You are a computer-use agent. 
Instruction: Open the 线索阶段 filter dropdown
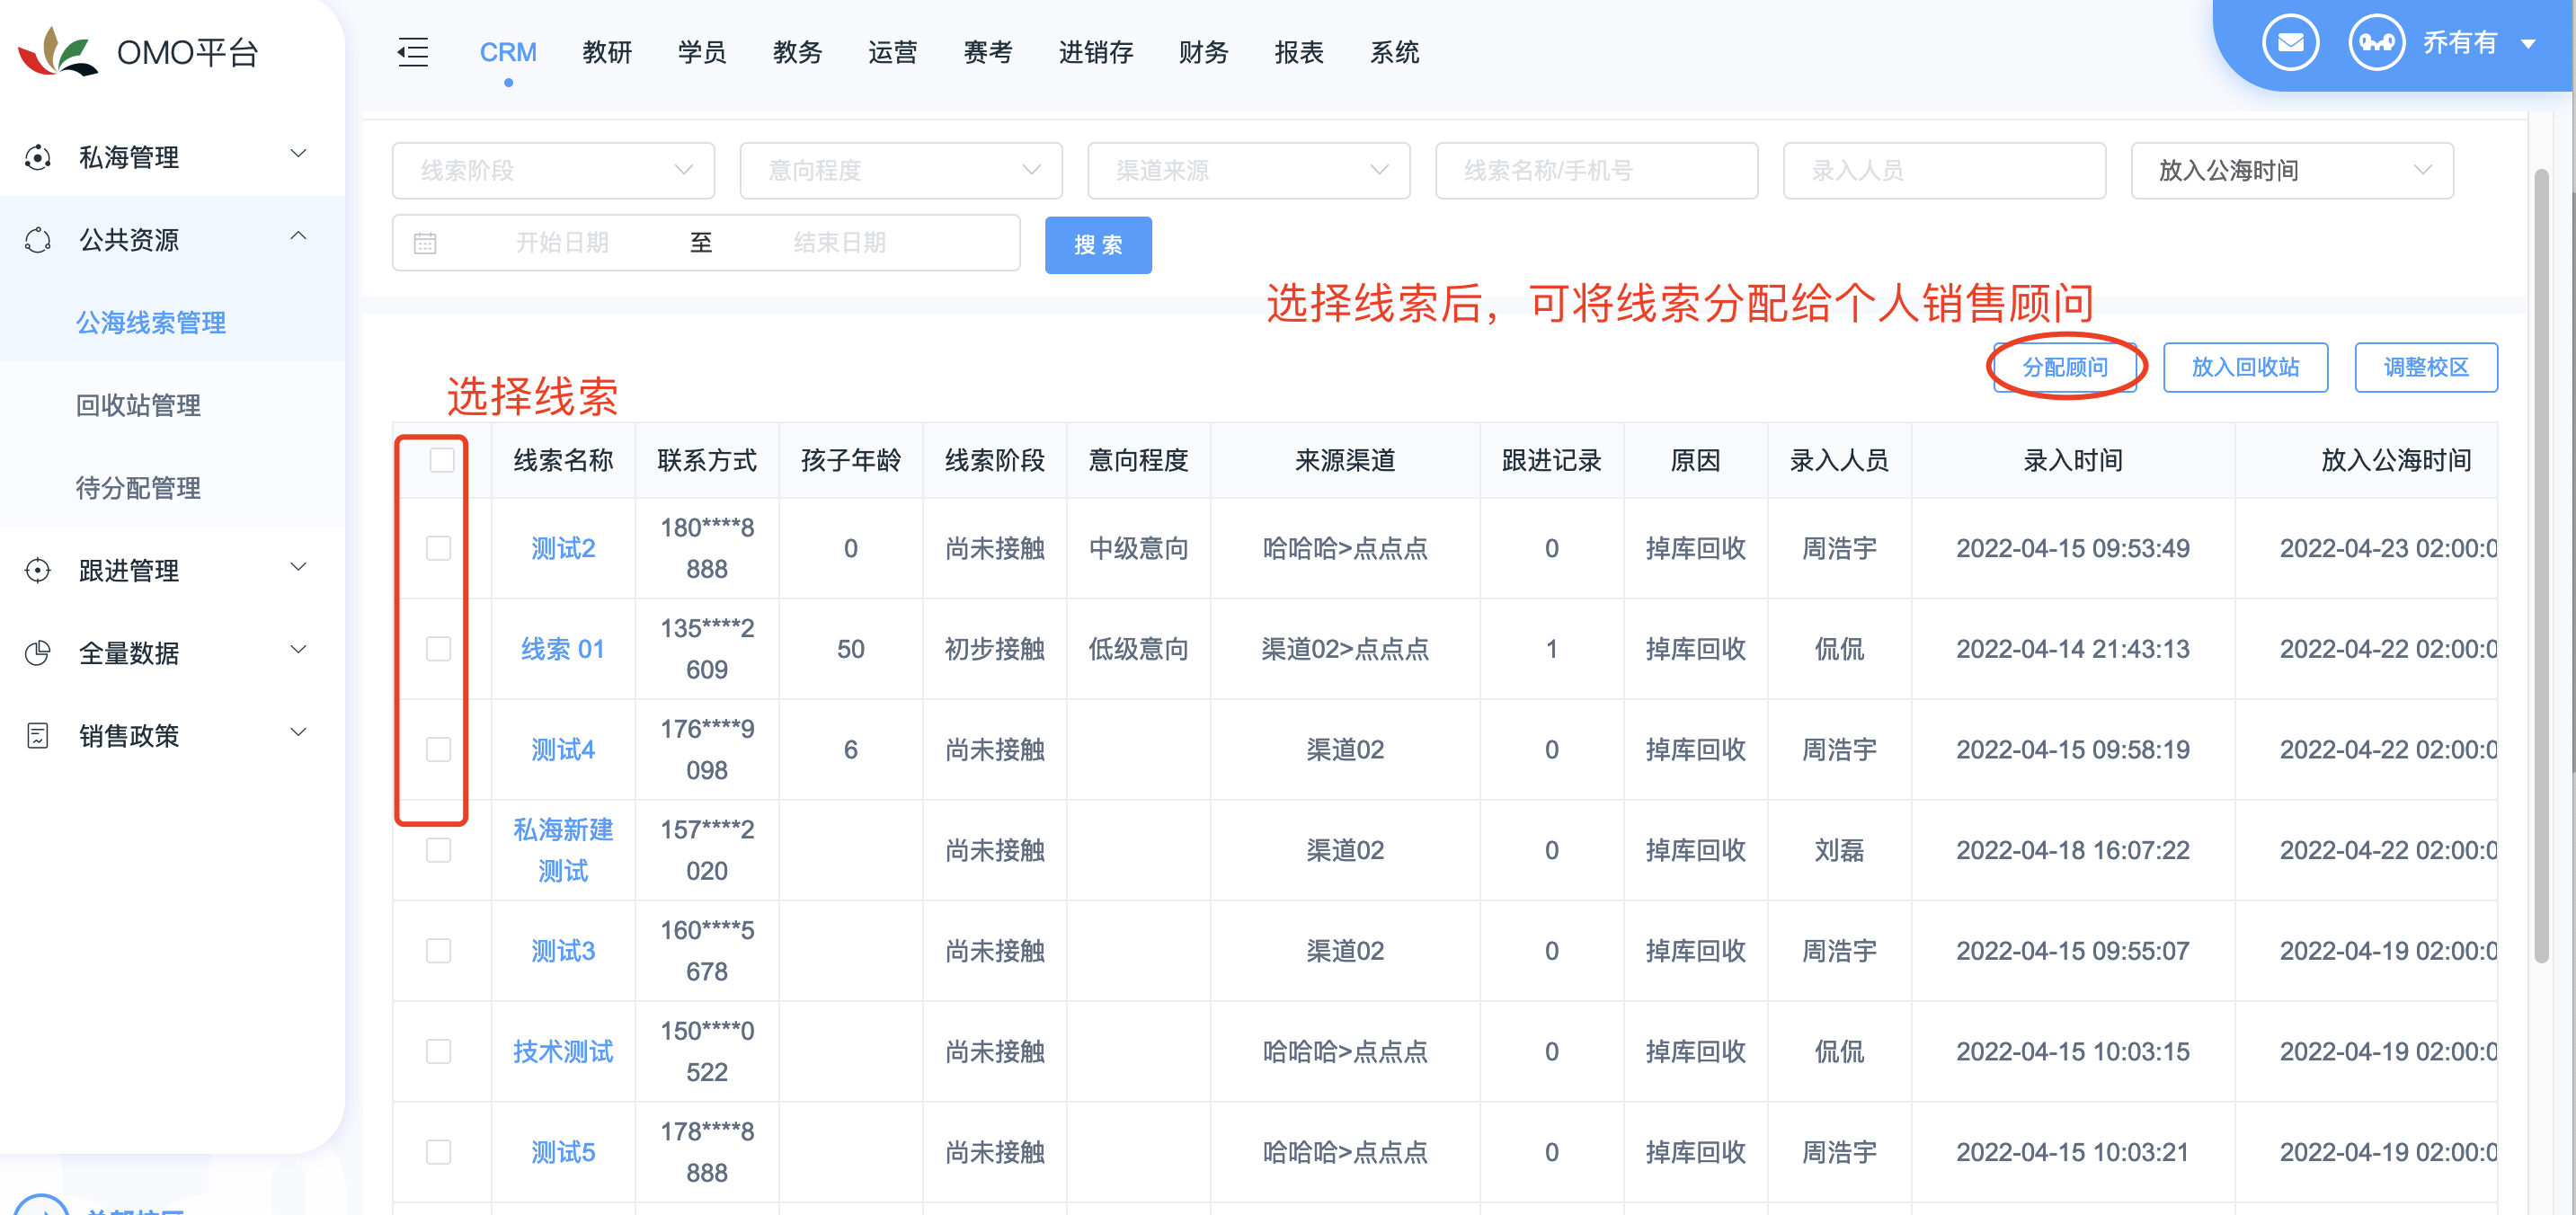[553, 170]
